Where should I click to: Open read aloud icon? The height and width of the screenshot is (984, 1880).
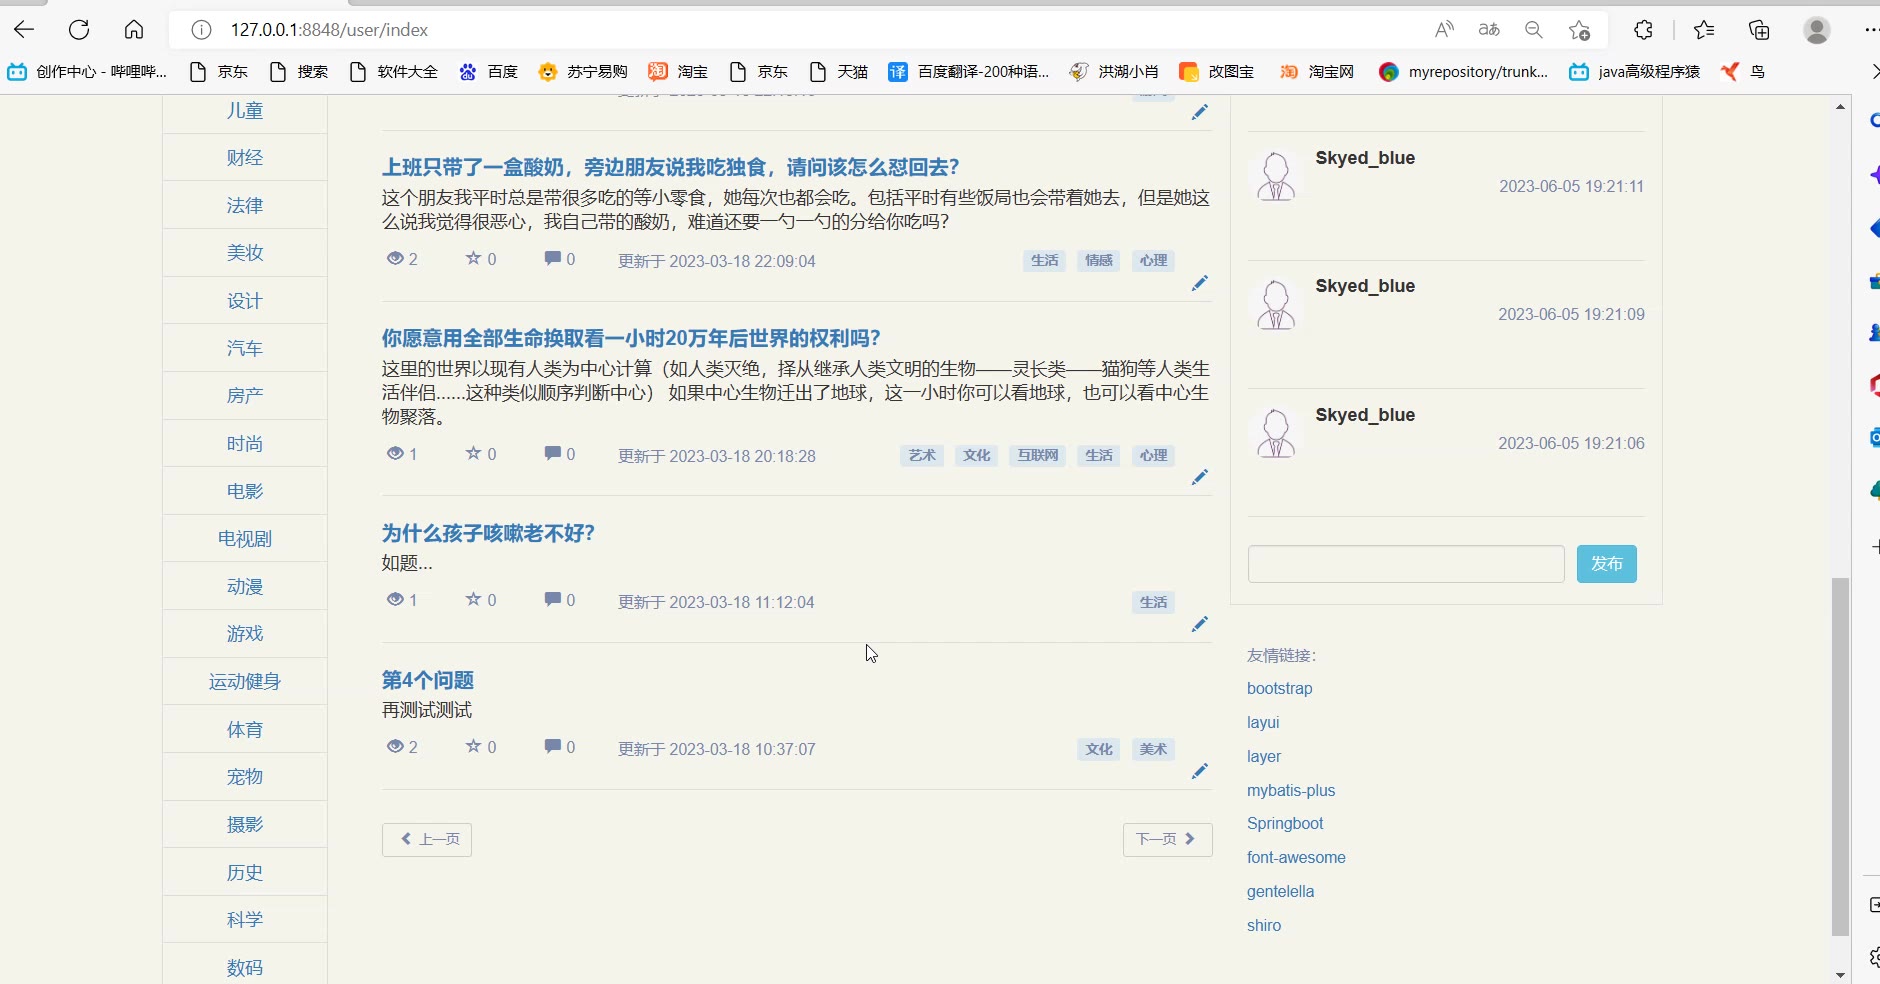1444,30
